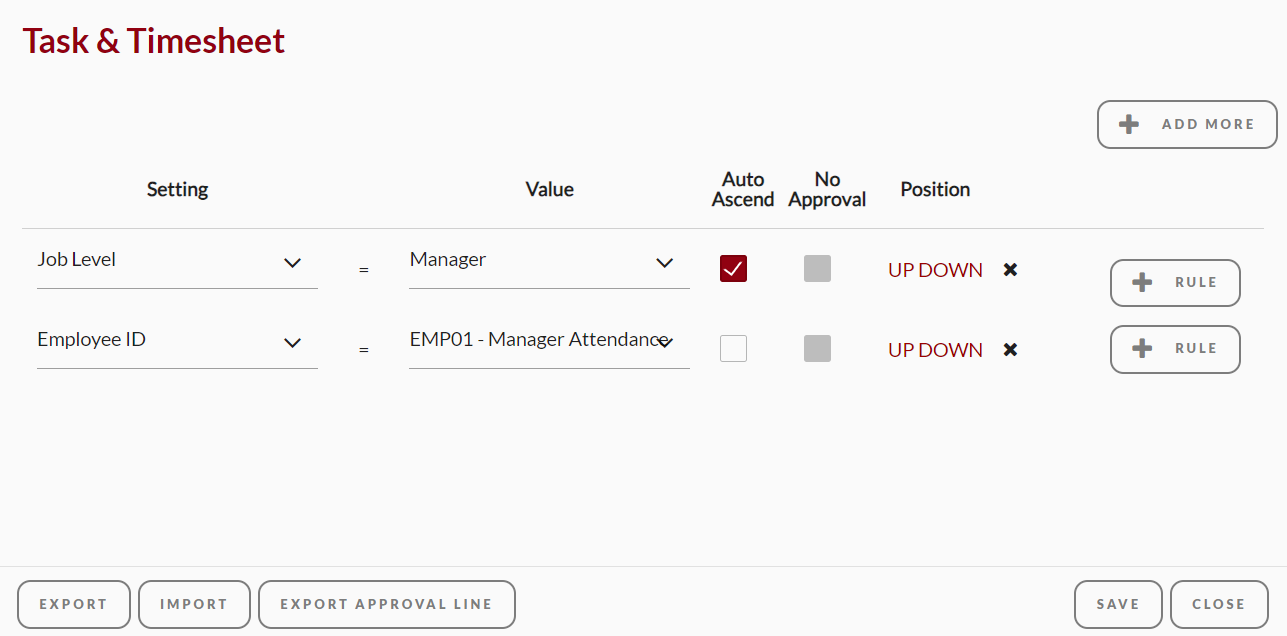The image size is (1287, 636).
Task: Click plus icon on Add More button
Action: tap(1128, 124)
